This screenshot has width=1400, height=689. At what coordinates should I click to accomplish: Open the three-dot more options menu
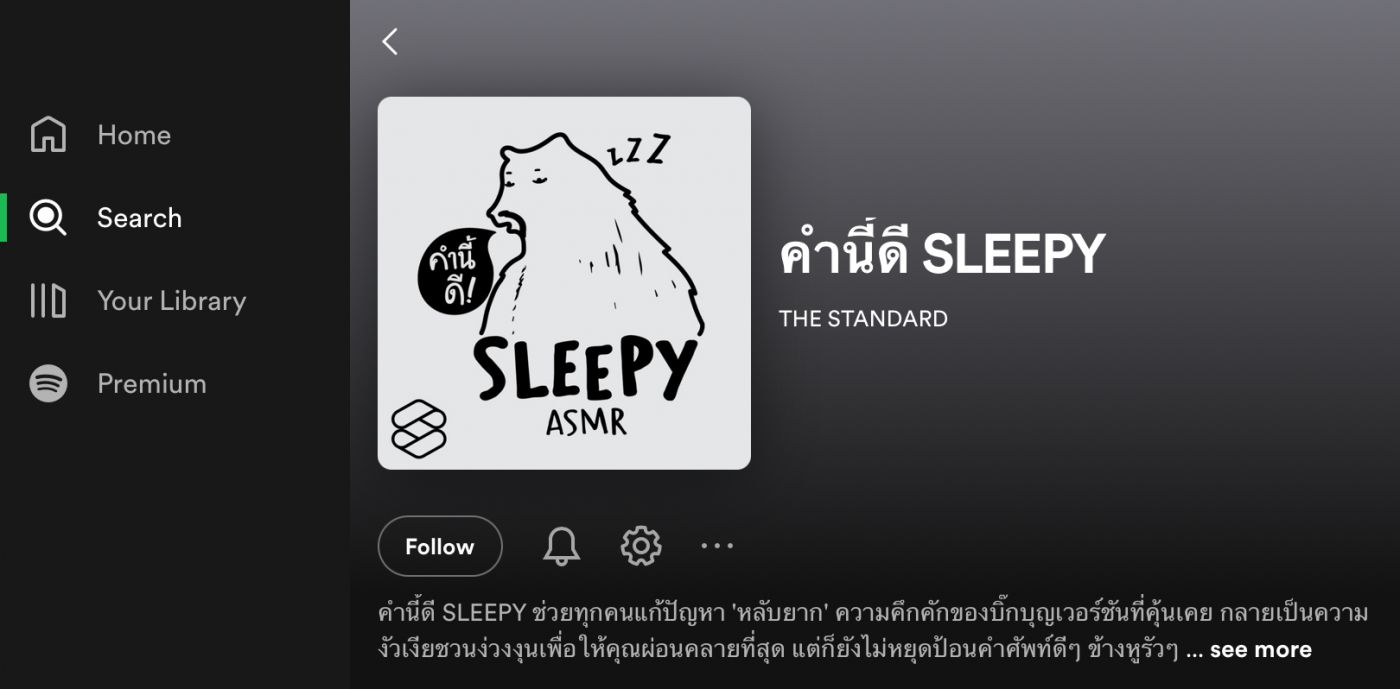(717, 546)
